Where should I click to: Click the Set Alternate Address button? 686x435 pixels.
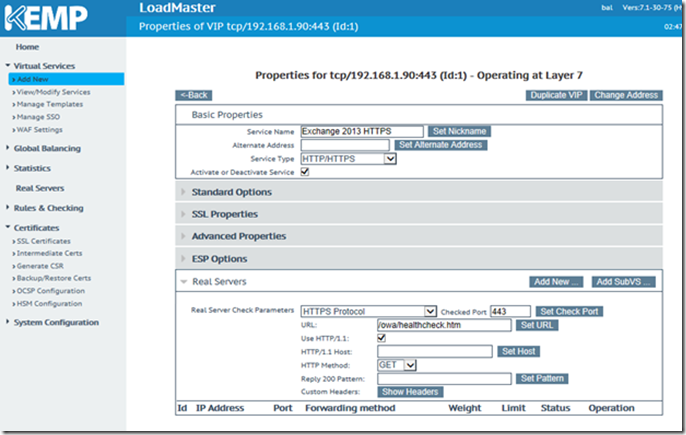pyautogui.click(x=441, y=145)
